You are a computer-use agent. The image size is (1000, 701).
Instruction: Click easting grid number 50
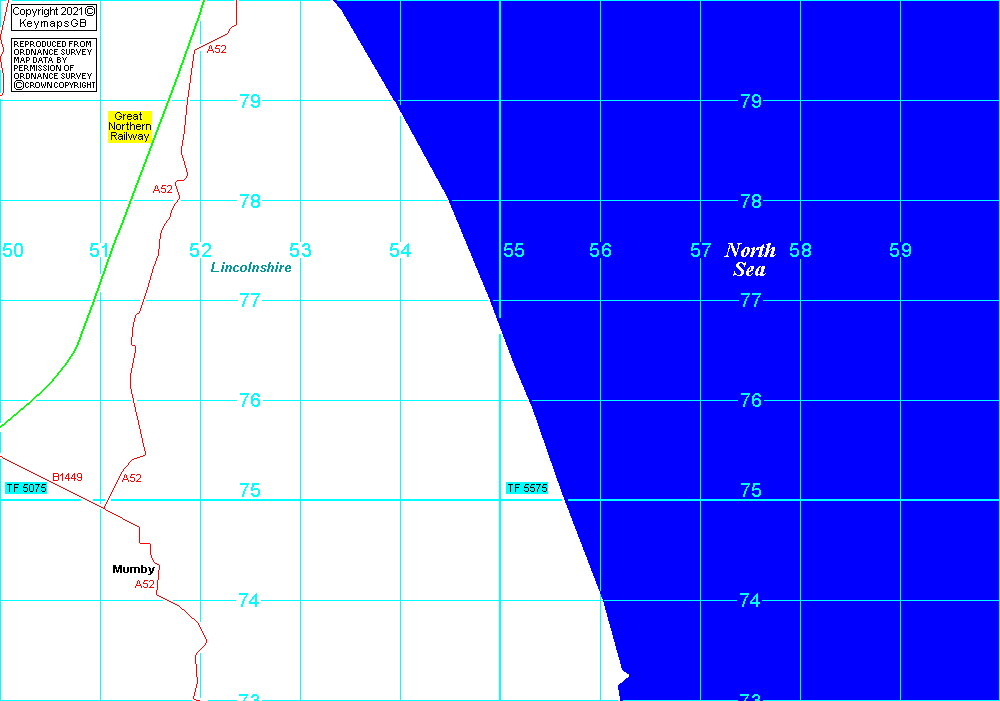(x=13, y=250)
